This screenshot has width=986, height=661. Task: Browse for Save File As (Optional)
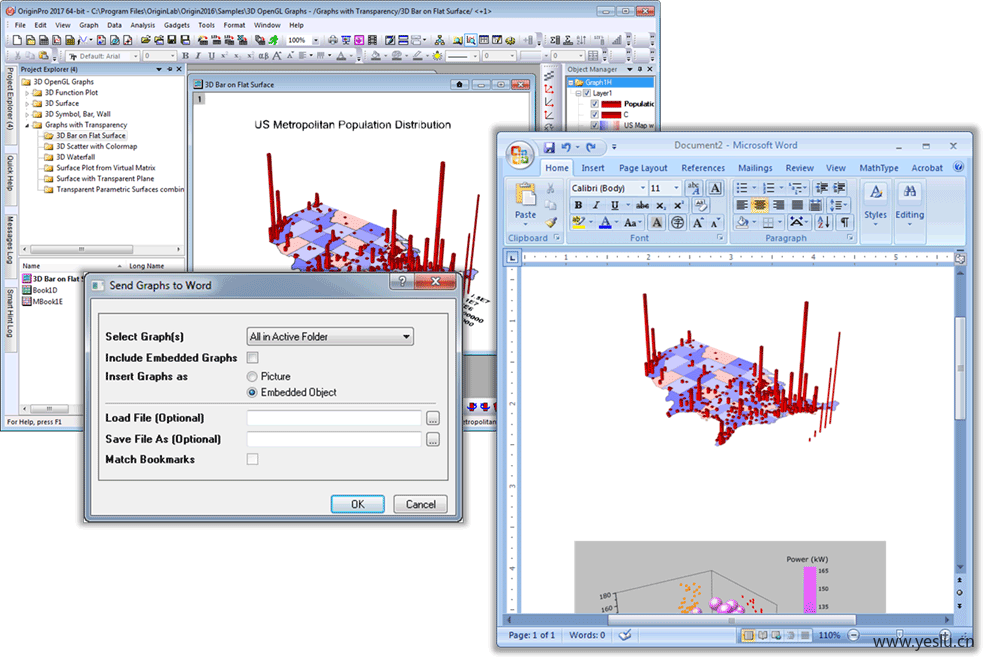pyautogui.click(x=433, y=440)
